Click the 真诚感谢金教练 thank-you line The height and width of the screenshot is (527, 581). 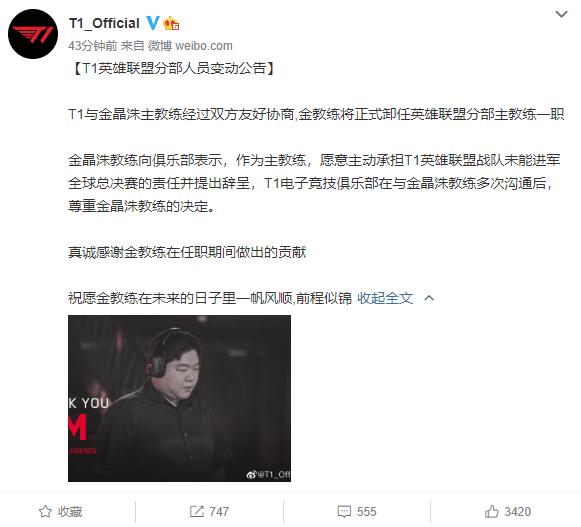pyautogui.click(x=187, y=252)
